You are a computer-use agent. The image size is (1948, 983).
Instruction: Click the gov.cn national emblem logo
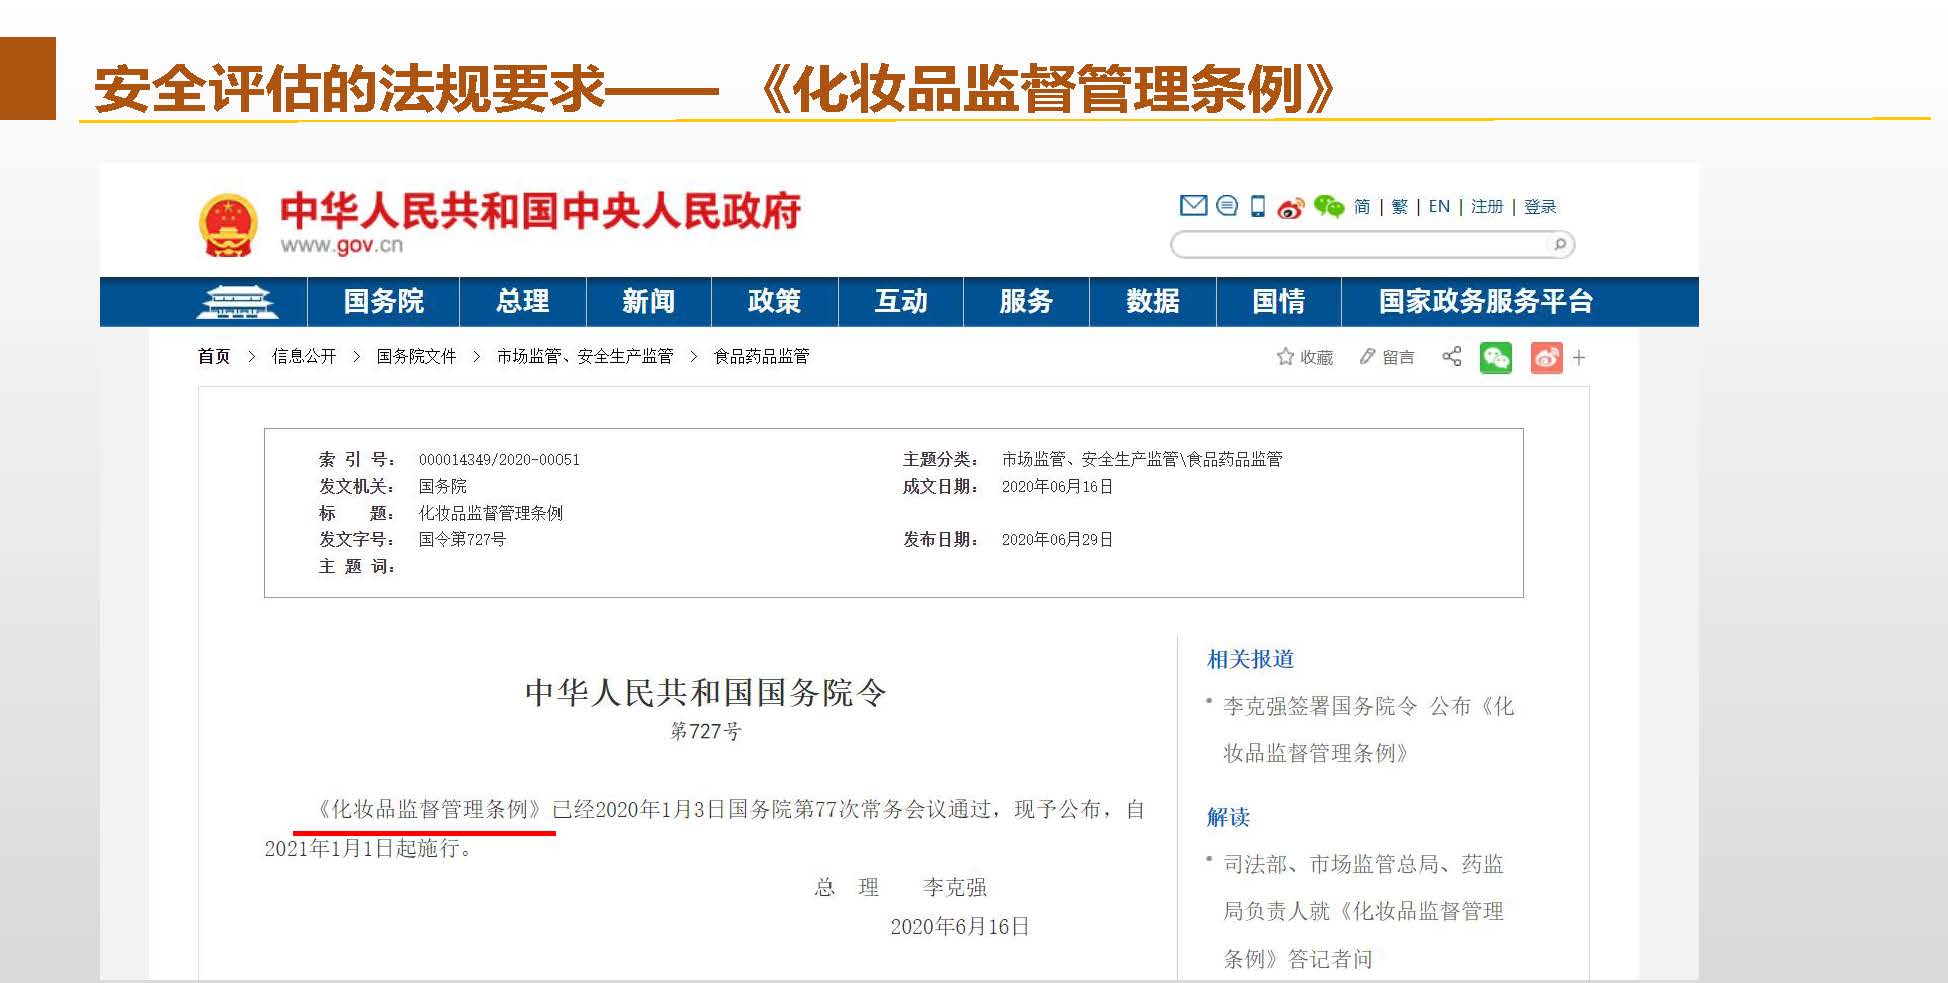click(228, 225)
